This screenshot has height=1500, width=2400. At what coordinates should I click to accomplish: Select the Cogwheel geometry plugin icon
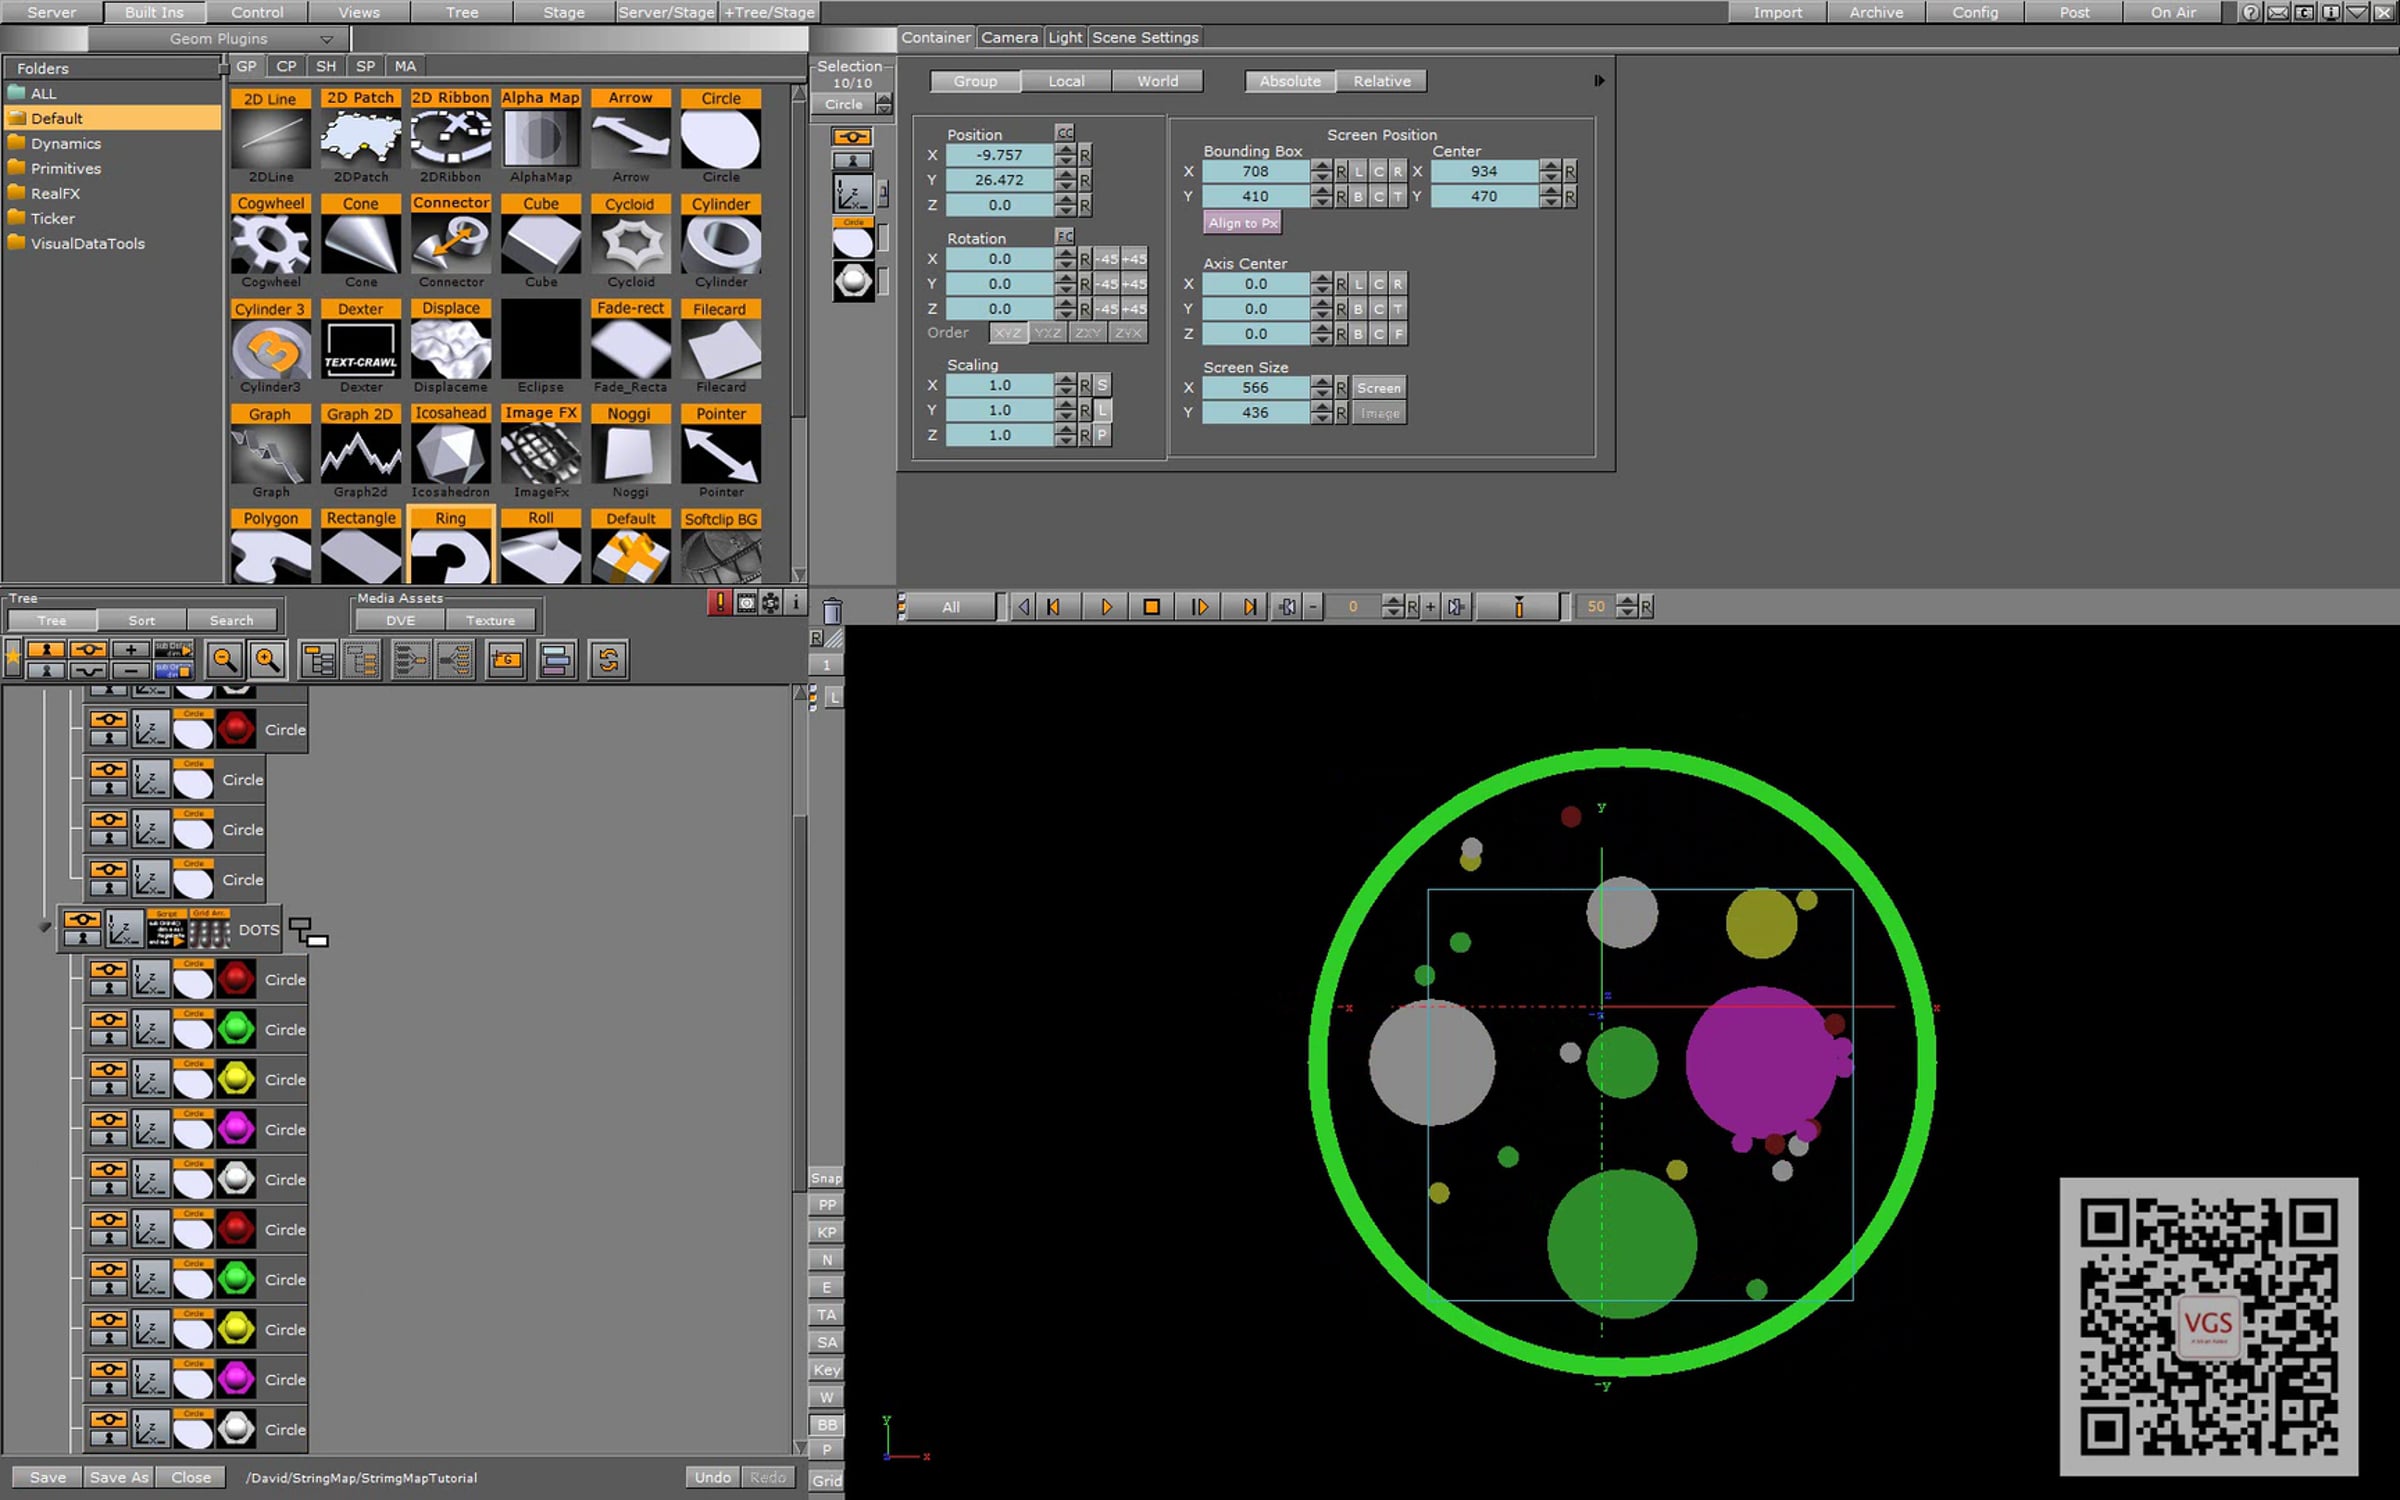(270, 243)
